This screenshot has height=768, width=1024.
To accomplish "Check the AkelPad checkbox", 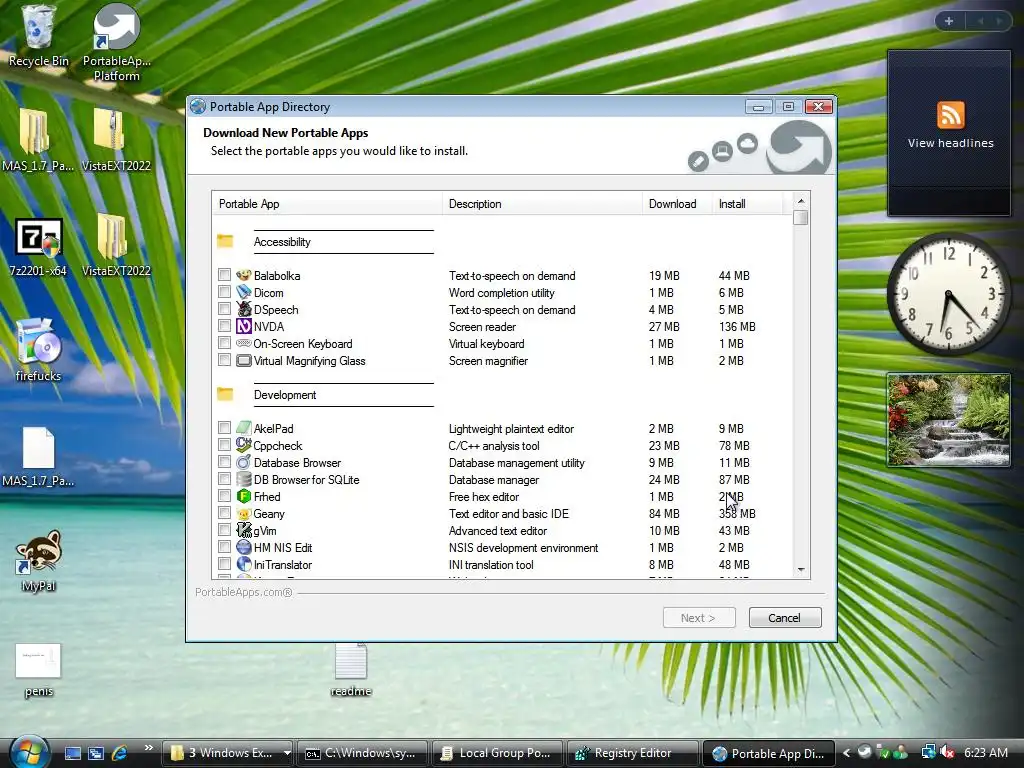I will coord(224,428).
